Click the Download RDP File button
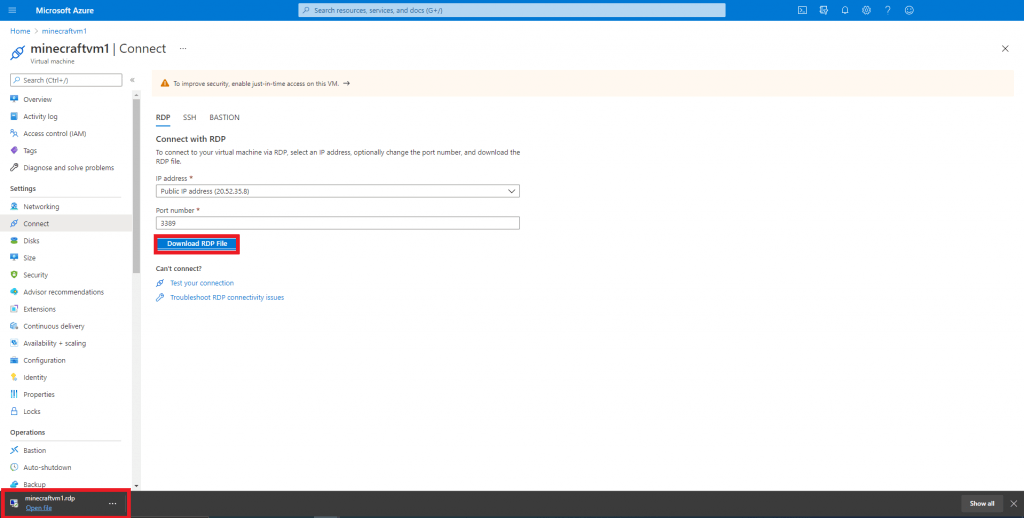Viewport: 1024px width, 518px height. click(197, 244)
